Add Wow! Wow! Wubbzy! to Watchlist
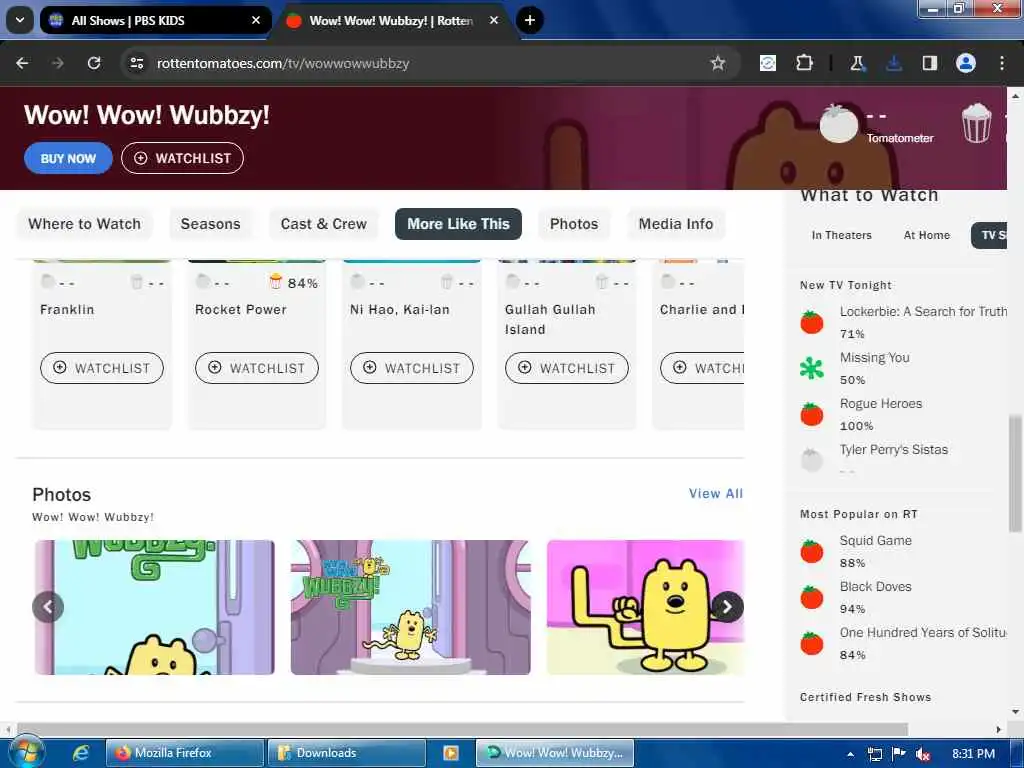This screenshot has height=768, width=1024. [x=182, y=158]
